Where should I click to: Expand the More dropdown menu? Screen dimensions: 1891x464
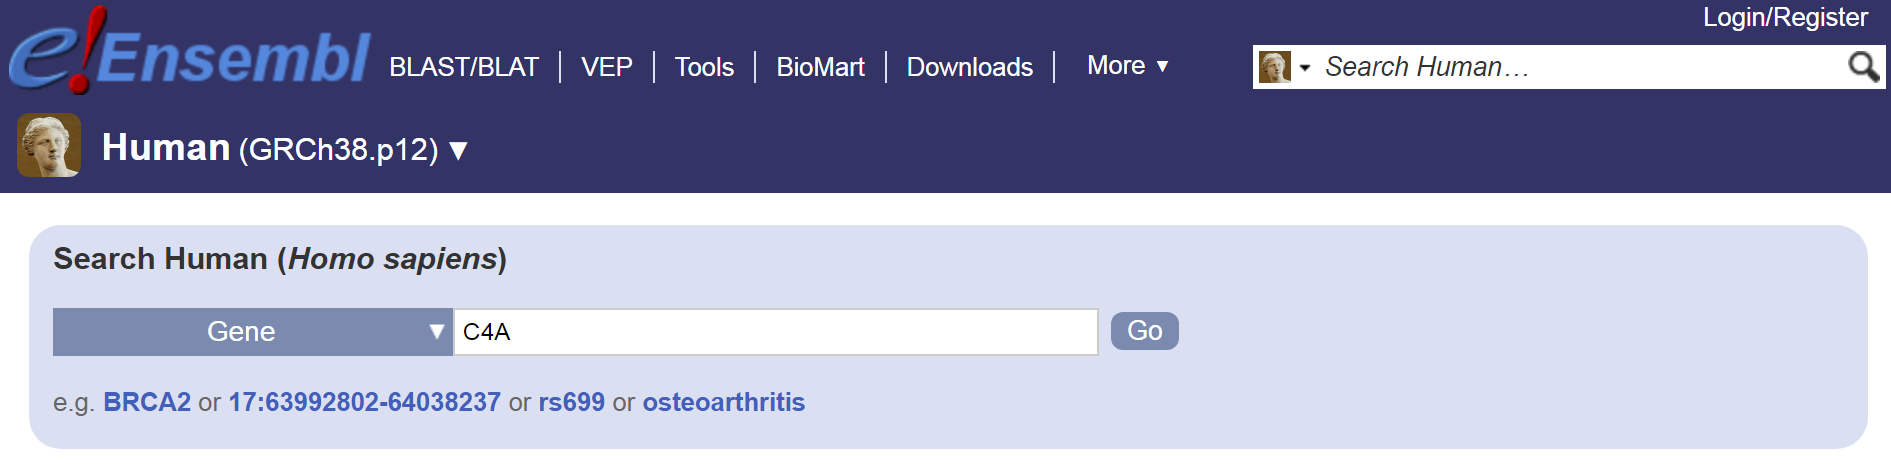coord(1127,66)
